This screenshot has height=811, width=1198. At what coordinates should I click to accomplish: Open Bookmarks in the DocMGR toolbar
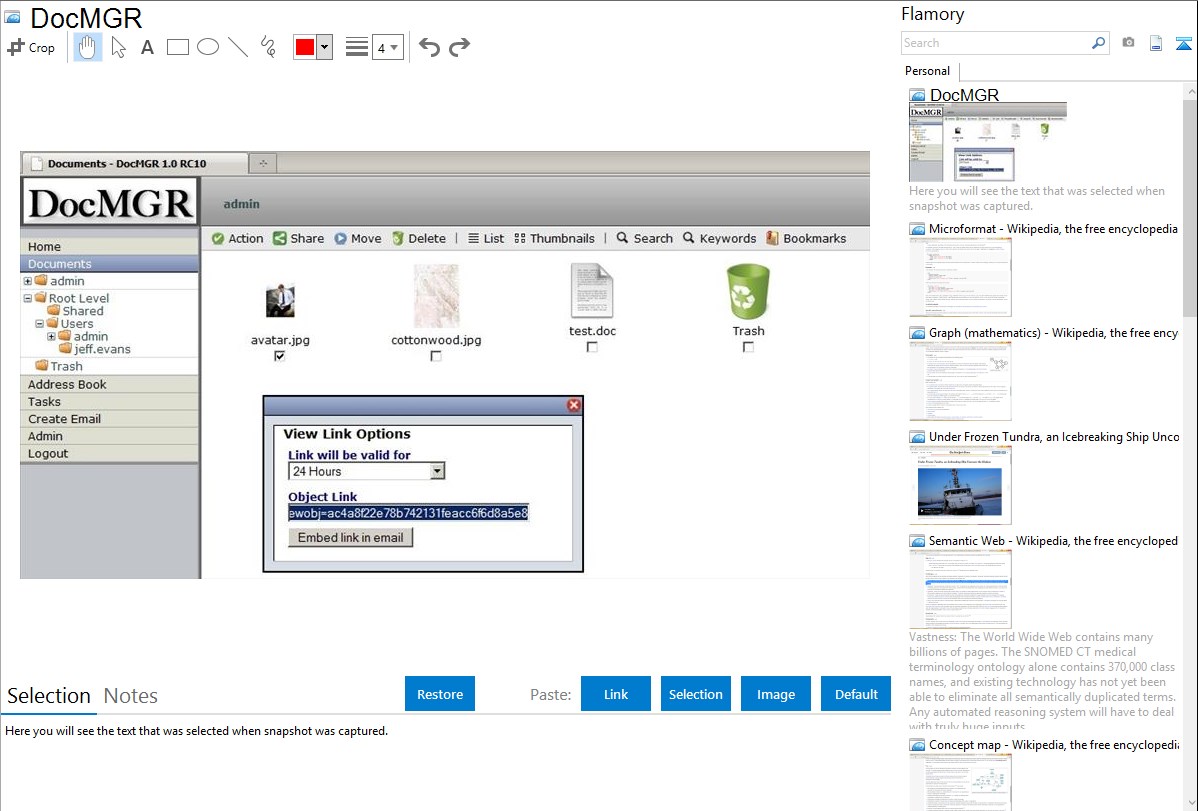coord(806,238)
